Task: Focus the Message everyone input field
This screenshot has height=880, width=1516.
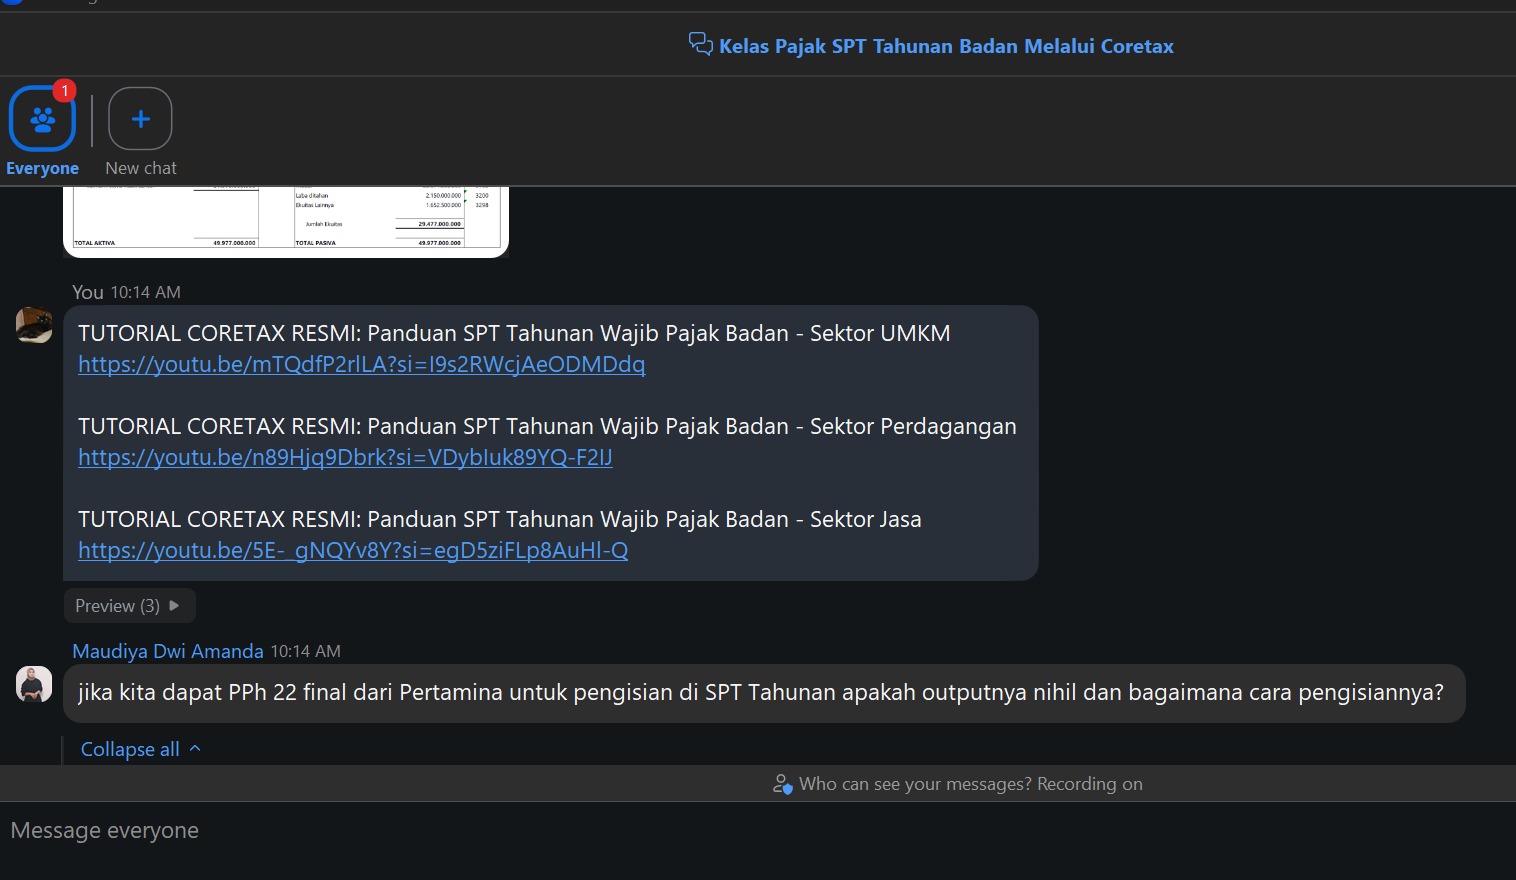Action: point(700,831)
